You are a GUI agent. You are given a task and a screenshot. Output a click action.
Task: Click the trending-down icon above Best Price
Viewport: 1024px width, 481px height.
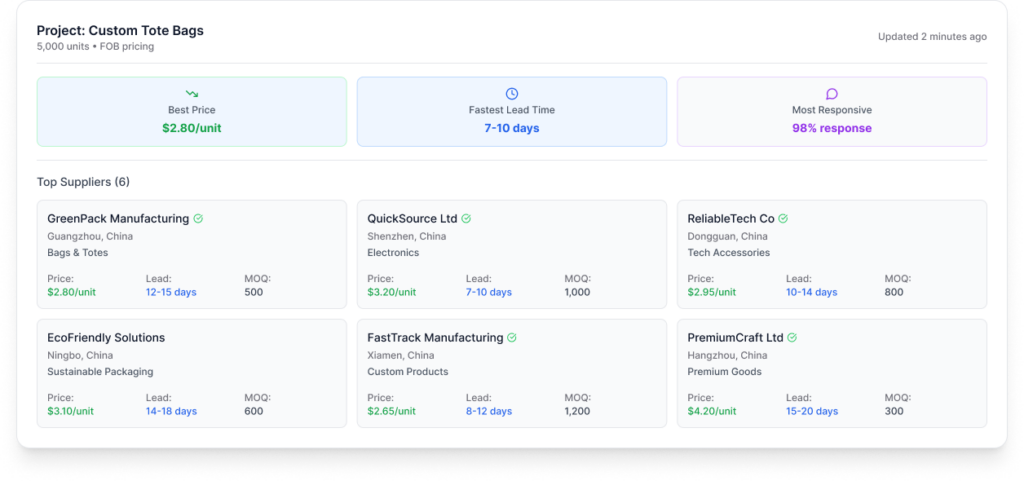(x=192, y=94)
